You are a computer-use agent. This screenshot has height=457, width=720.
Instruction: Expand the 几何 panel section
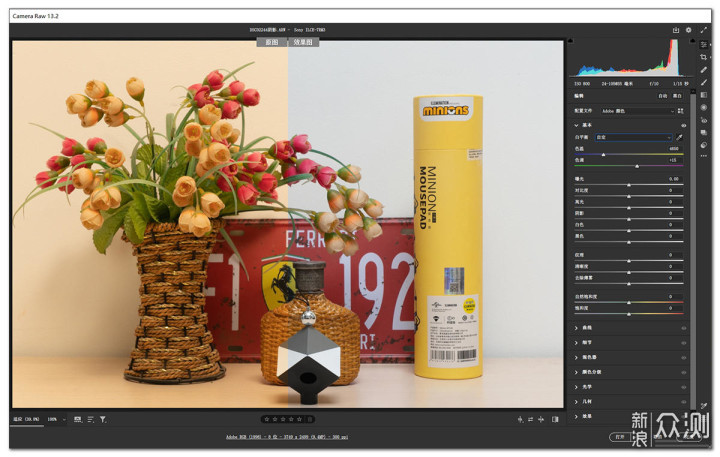point(576,401)
